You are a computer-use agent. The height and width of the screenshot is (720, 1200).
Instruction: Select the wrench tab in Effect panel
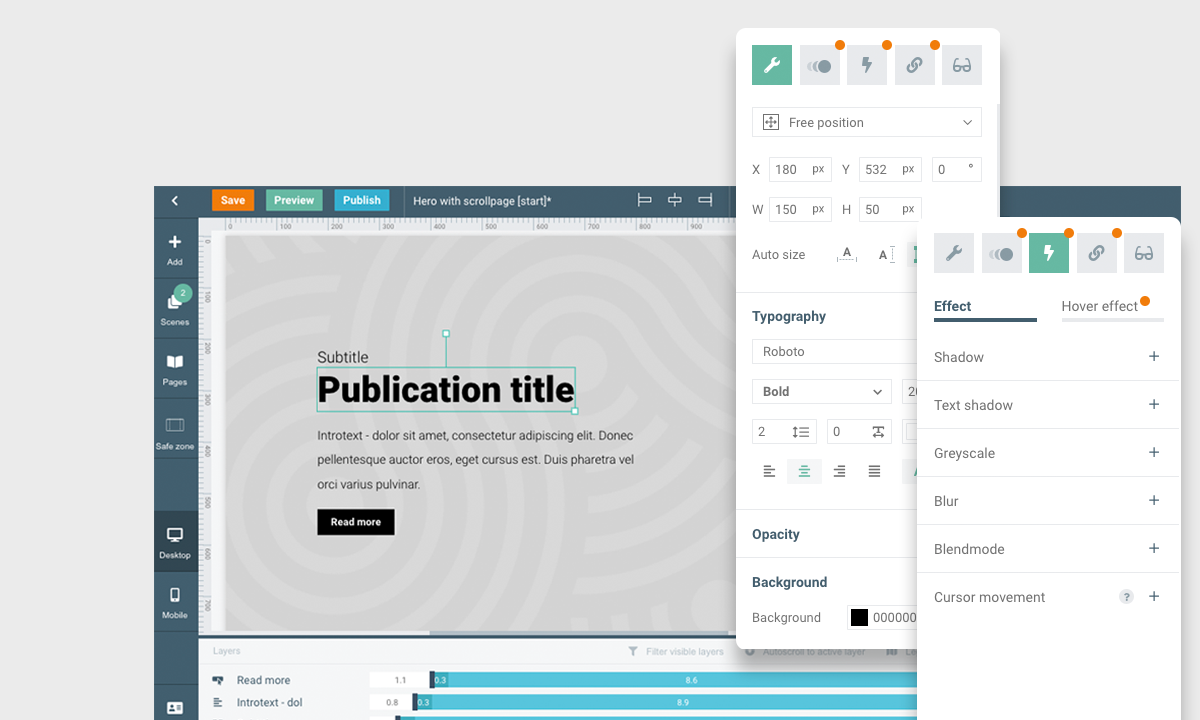[954, 253]
